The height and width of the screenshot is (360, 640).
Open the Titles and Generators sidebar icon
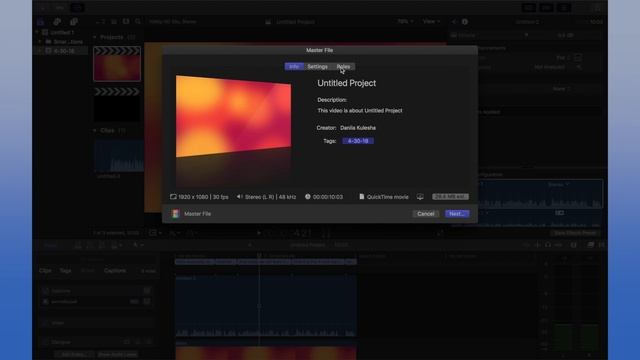[73, 22]
